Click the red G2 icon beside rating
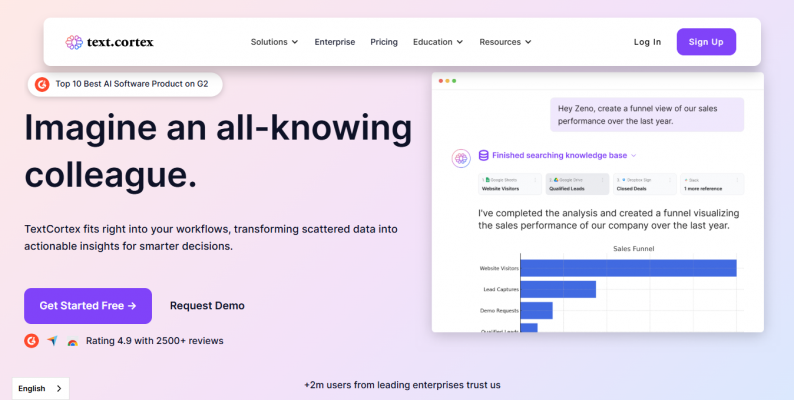Screen dimensions: 794x400 pos(31,341)
